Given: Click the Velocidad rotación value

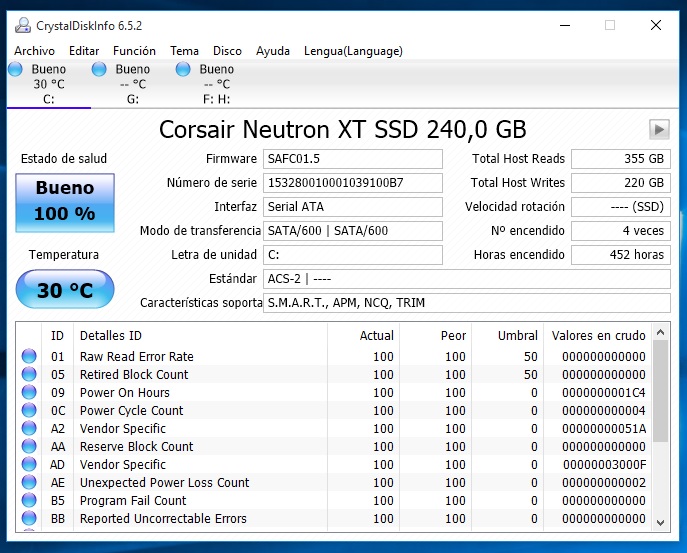Looking at the screenshot, I should (621, 207).
